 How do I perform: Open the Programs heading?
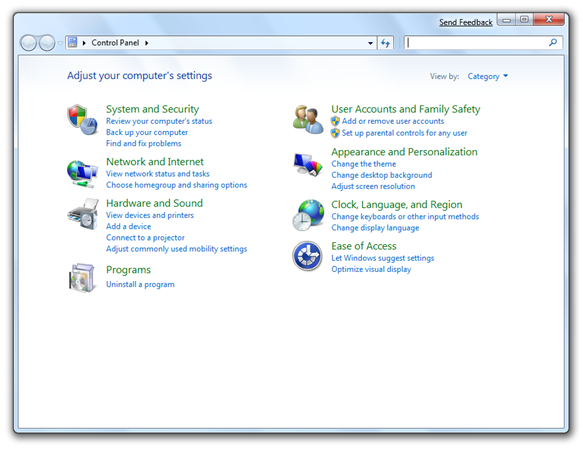(128, 270)
